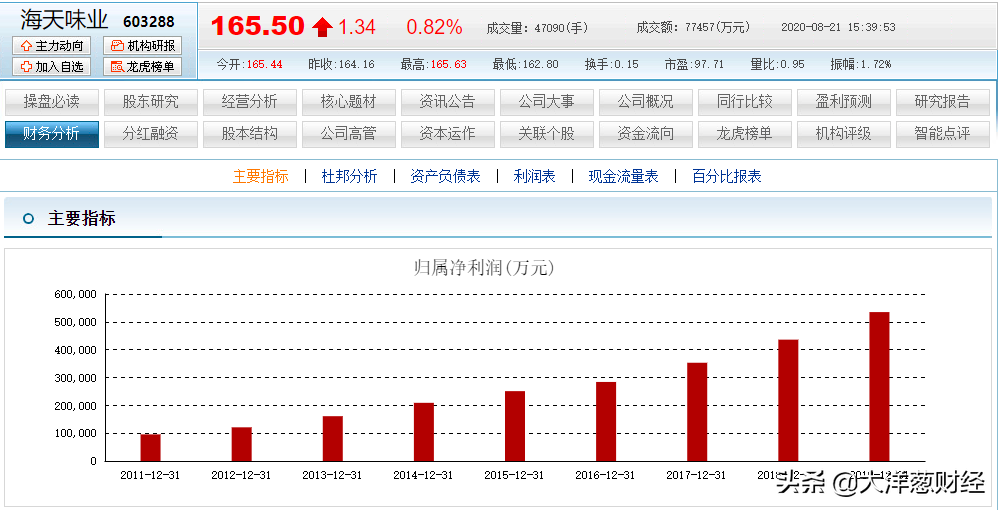Click the 2013-12-31 profit bar
1000x510 pixels.
(333, 439)
